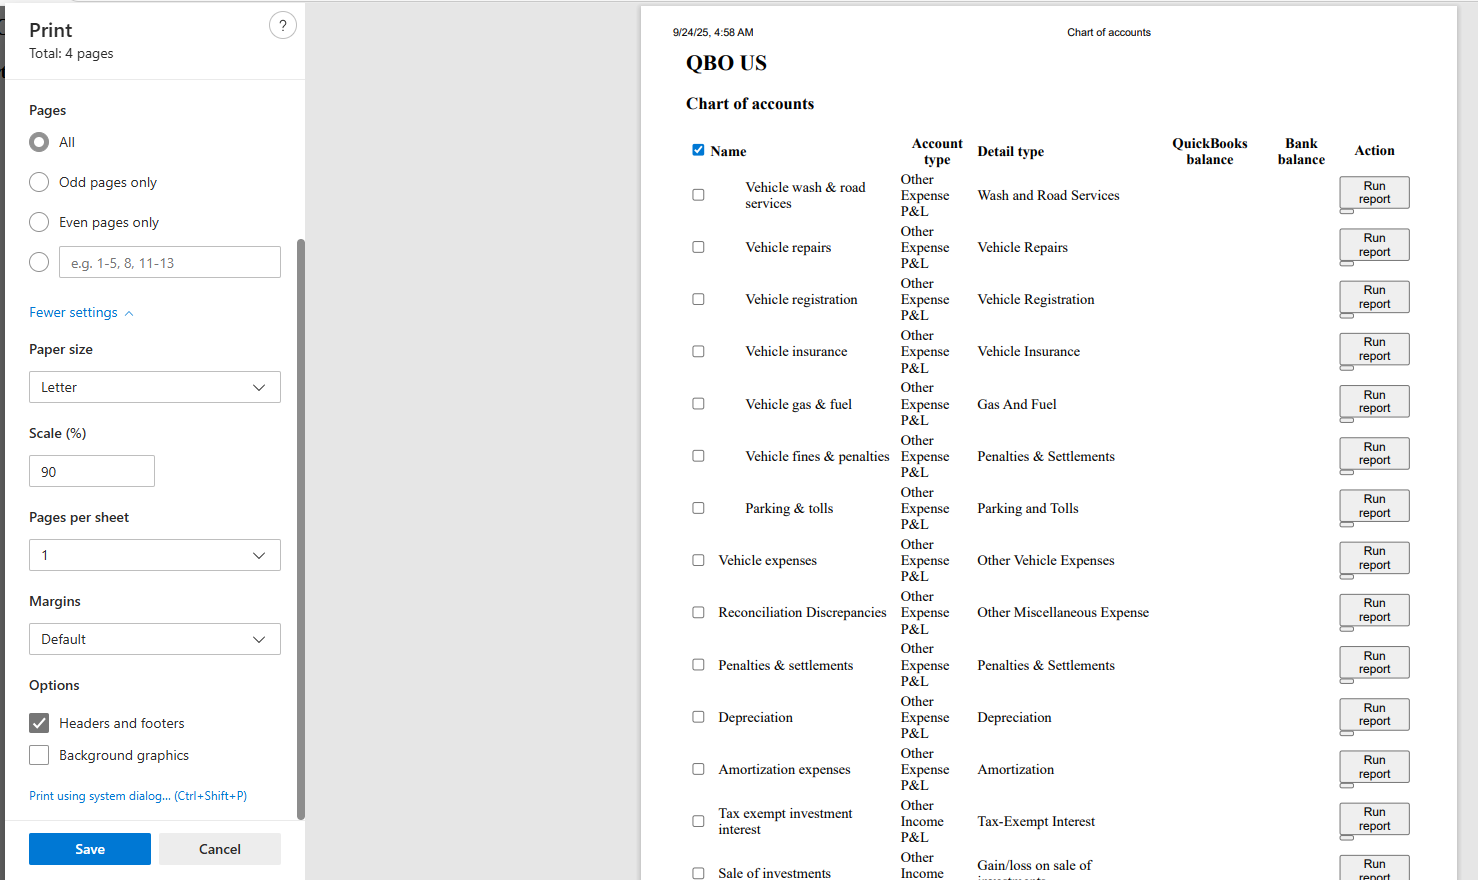Choose Even pages only option
Image resolution: width=1478 pixels, height=880 pixels.
pyautogui.click(x=39, y=222)
